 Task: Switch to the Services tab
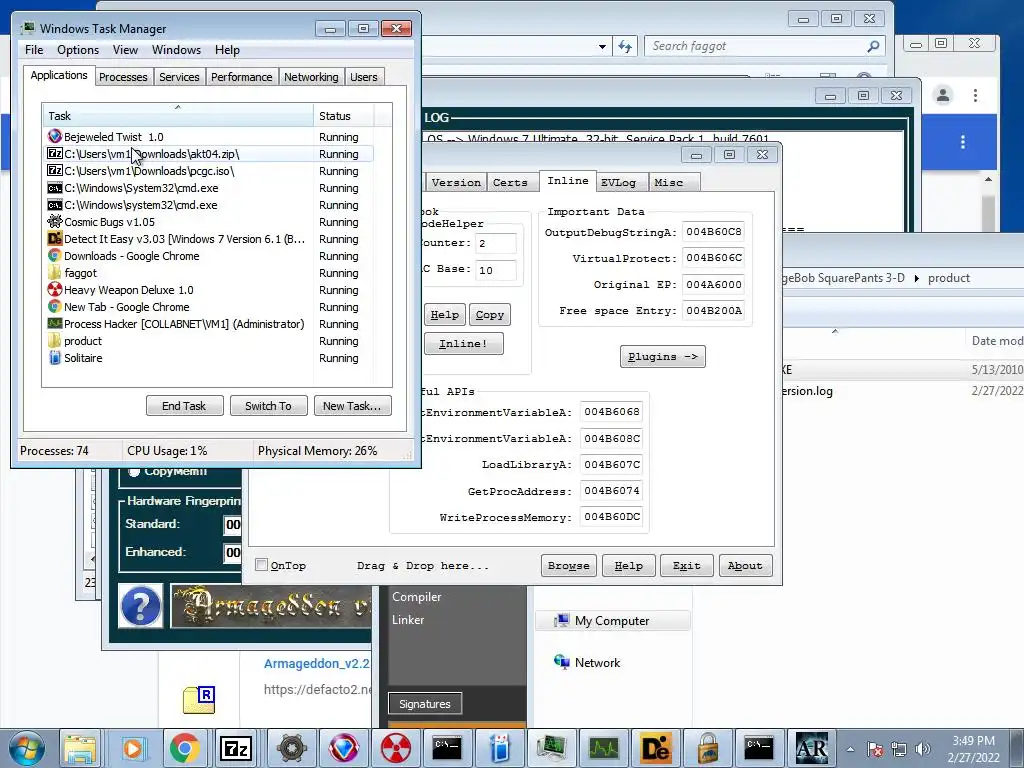click(x=179, y=77)
